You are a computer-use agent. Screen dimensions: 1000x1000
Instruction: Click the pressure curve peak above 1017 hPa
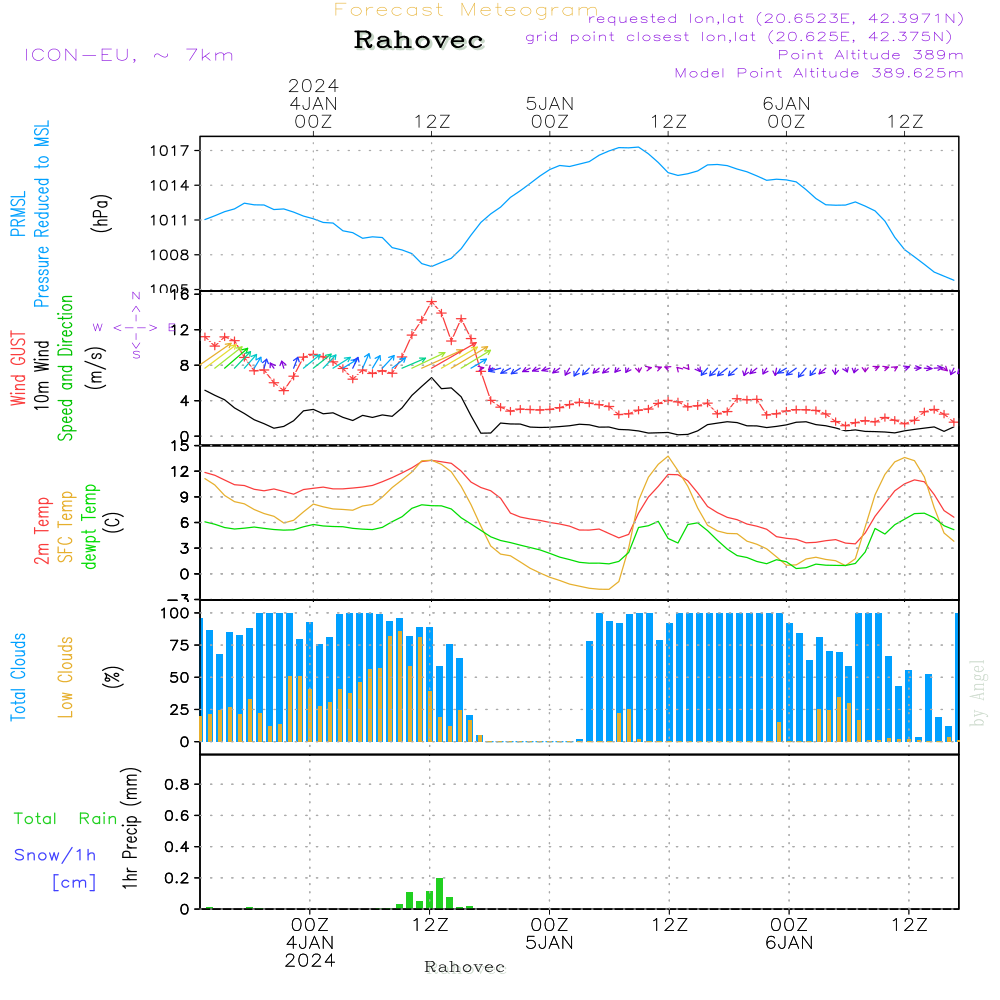[x=631, y=147]
